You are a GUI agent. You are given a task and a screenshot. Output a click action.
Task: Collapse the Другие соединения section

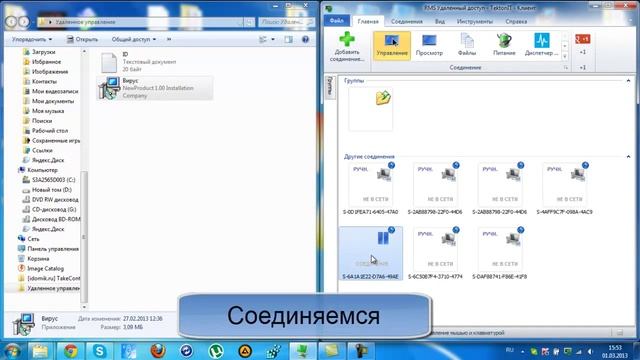[628, 157]
